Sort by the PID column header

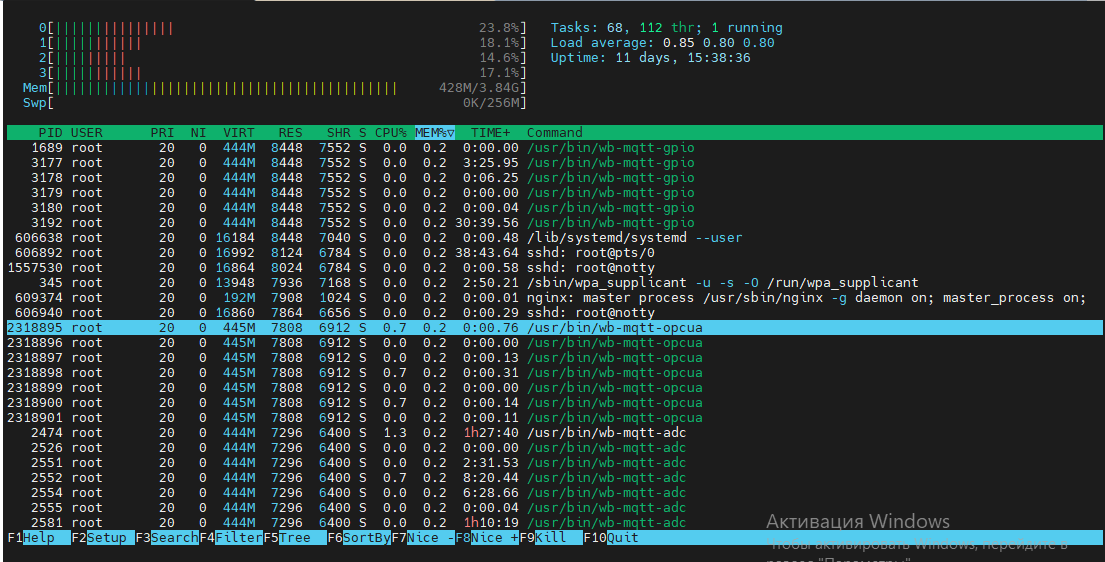[x=50, y=133]
